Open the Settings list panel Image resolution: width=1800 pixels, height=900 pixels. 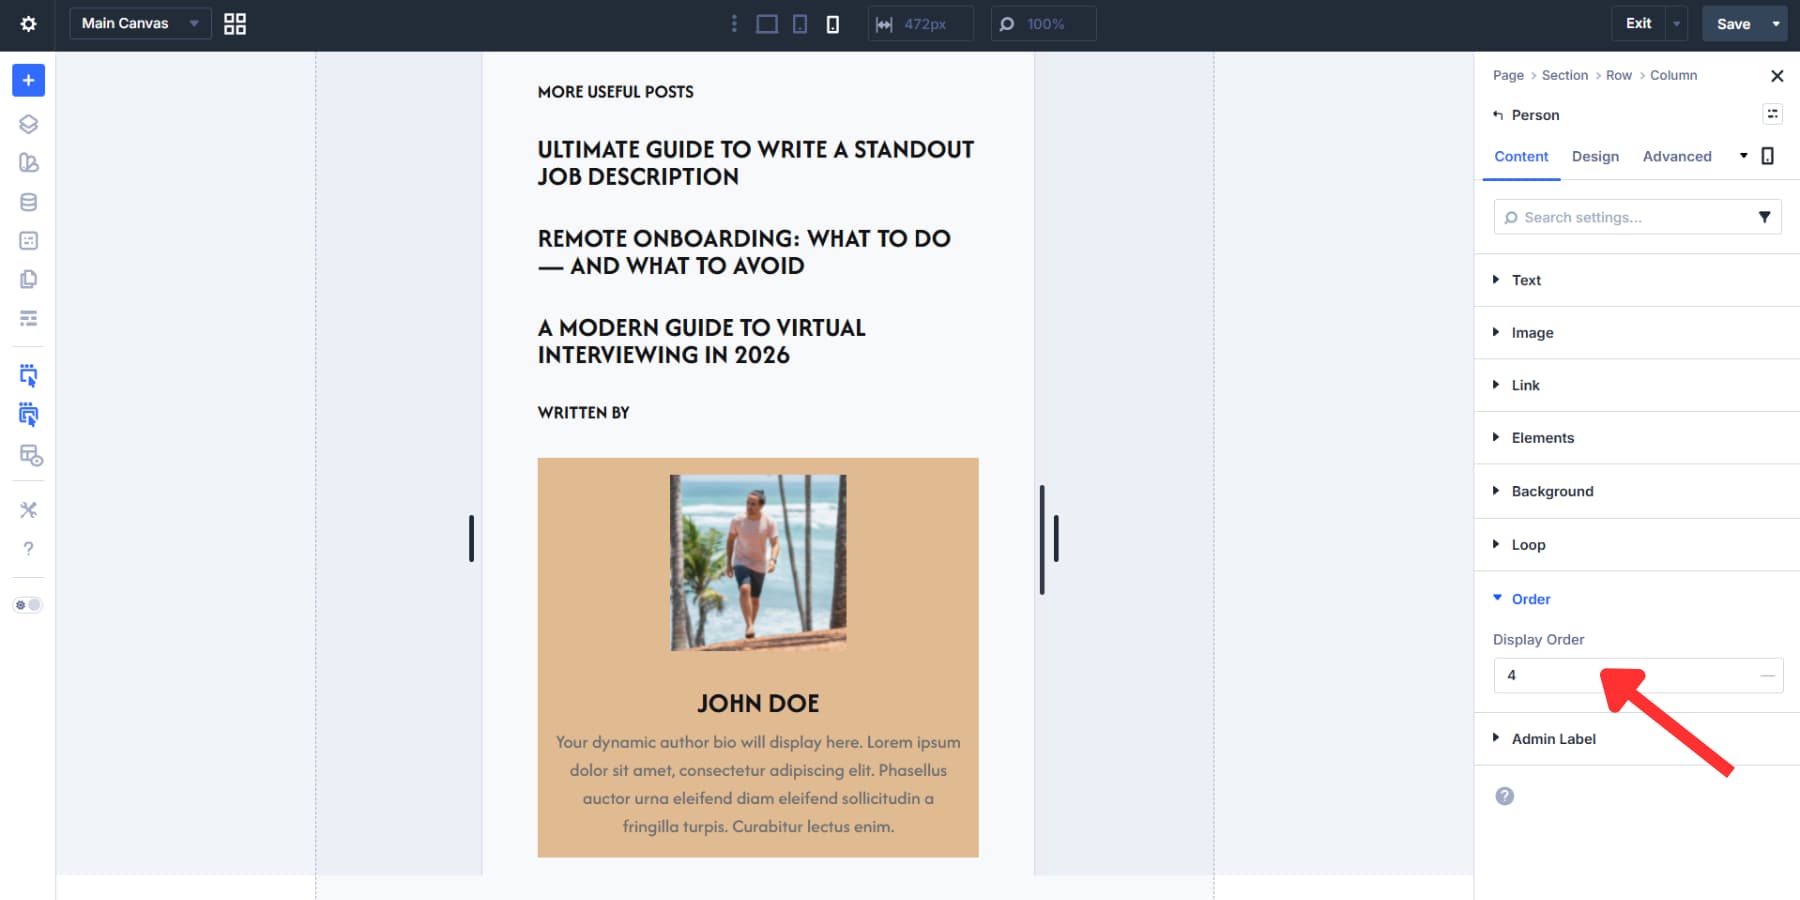(x=28, y=318)
